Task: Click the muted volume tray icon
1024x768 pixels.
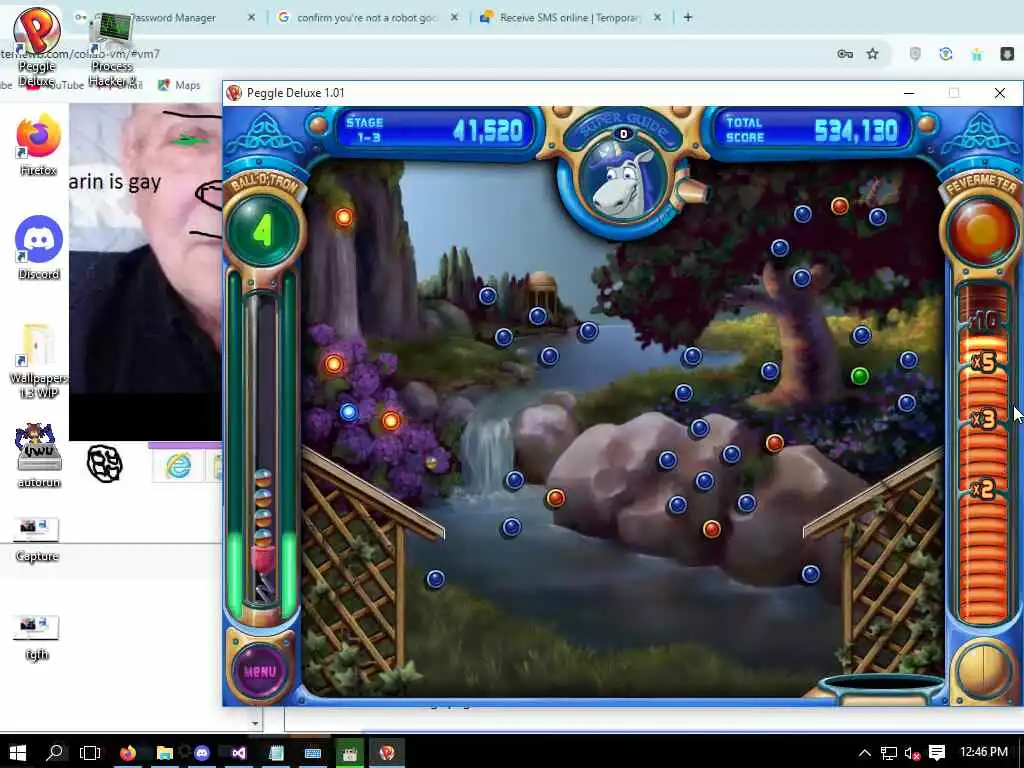Action: 912,753
